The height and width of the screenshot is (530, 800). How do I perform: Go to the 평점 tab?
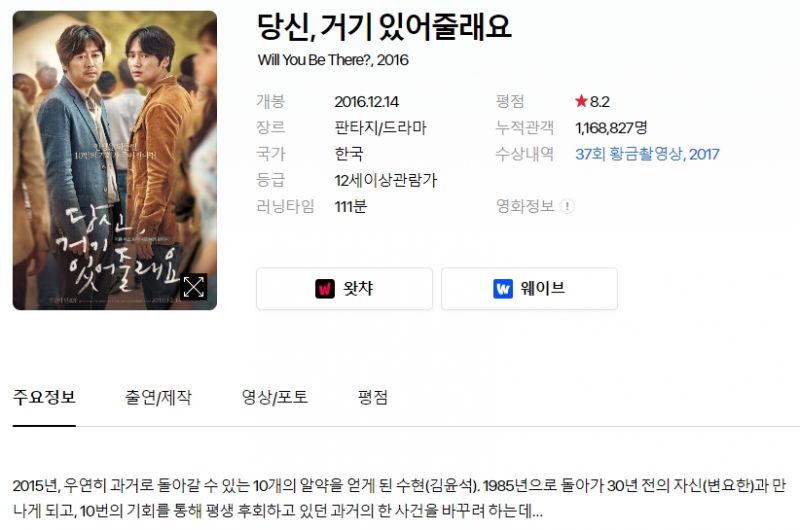(373, 397)
